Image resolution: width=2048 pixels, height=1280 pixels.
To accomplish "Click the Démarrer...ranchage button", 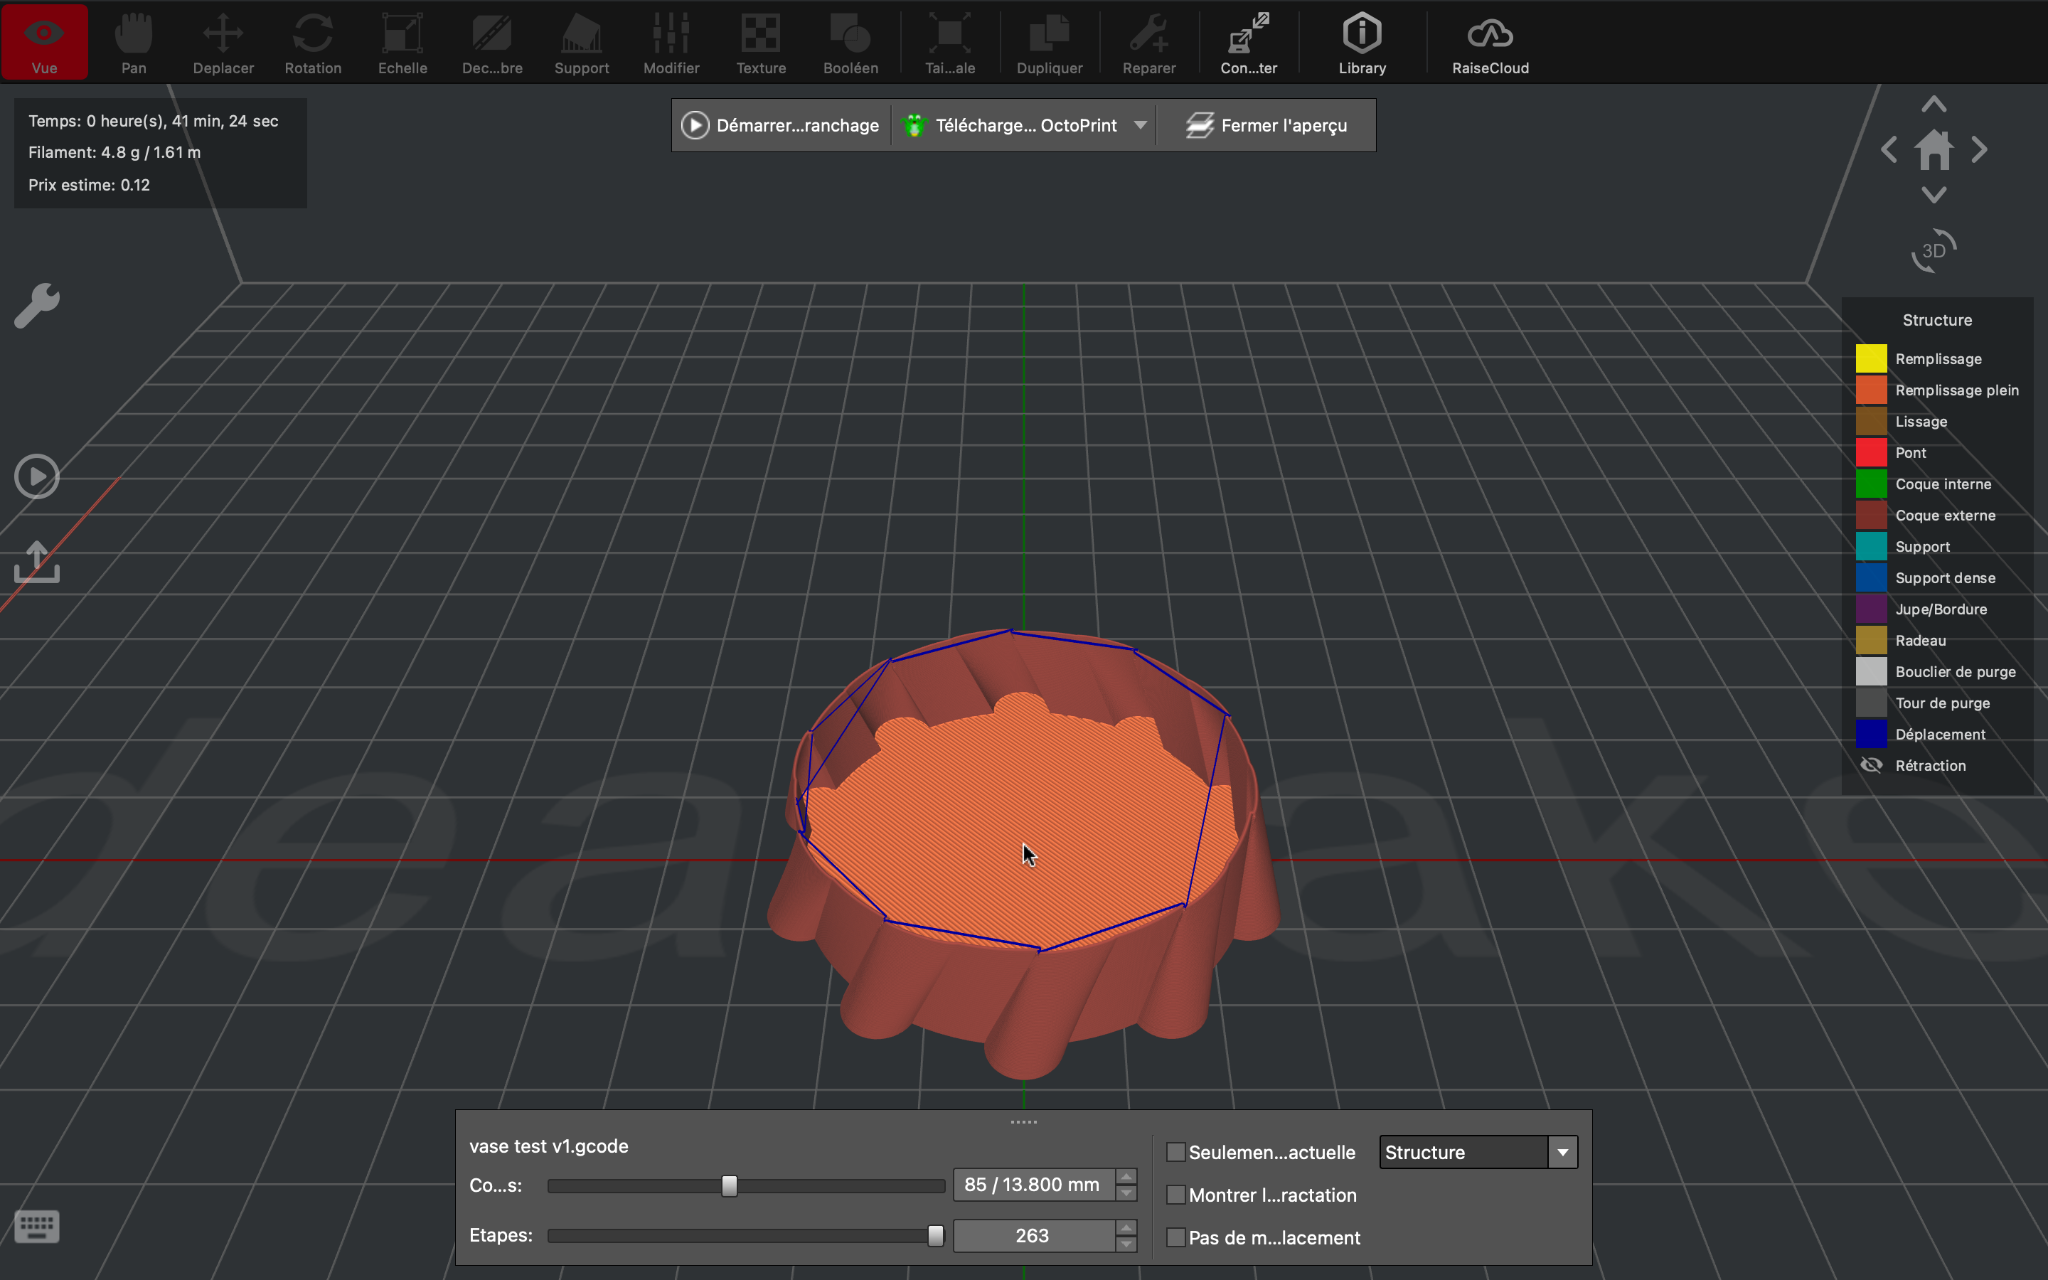I will [781, 126].
